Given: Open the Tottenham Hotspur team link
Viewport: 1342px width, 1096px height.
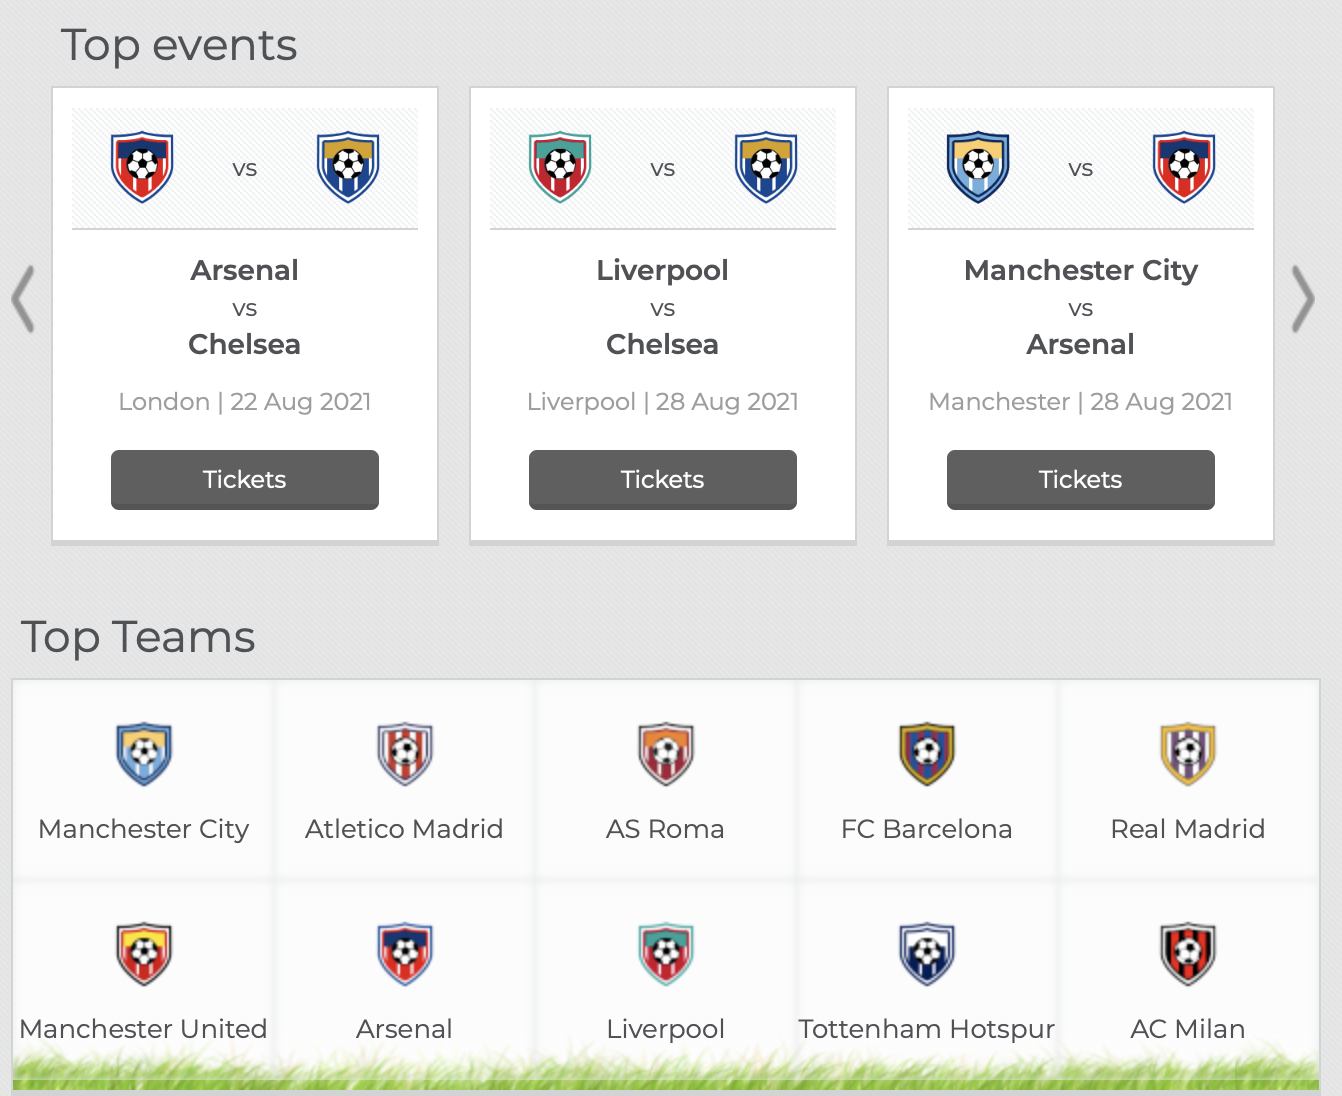Looking at the screenshot, I should 927,1029.
